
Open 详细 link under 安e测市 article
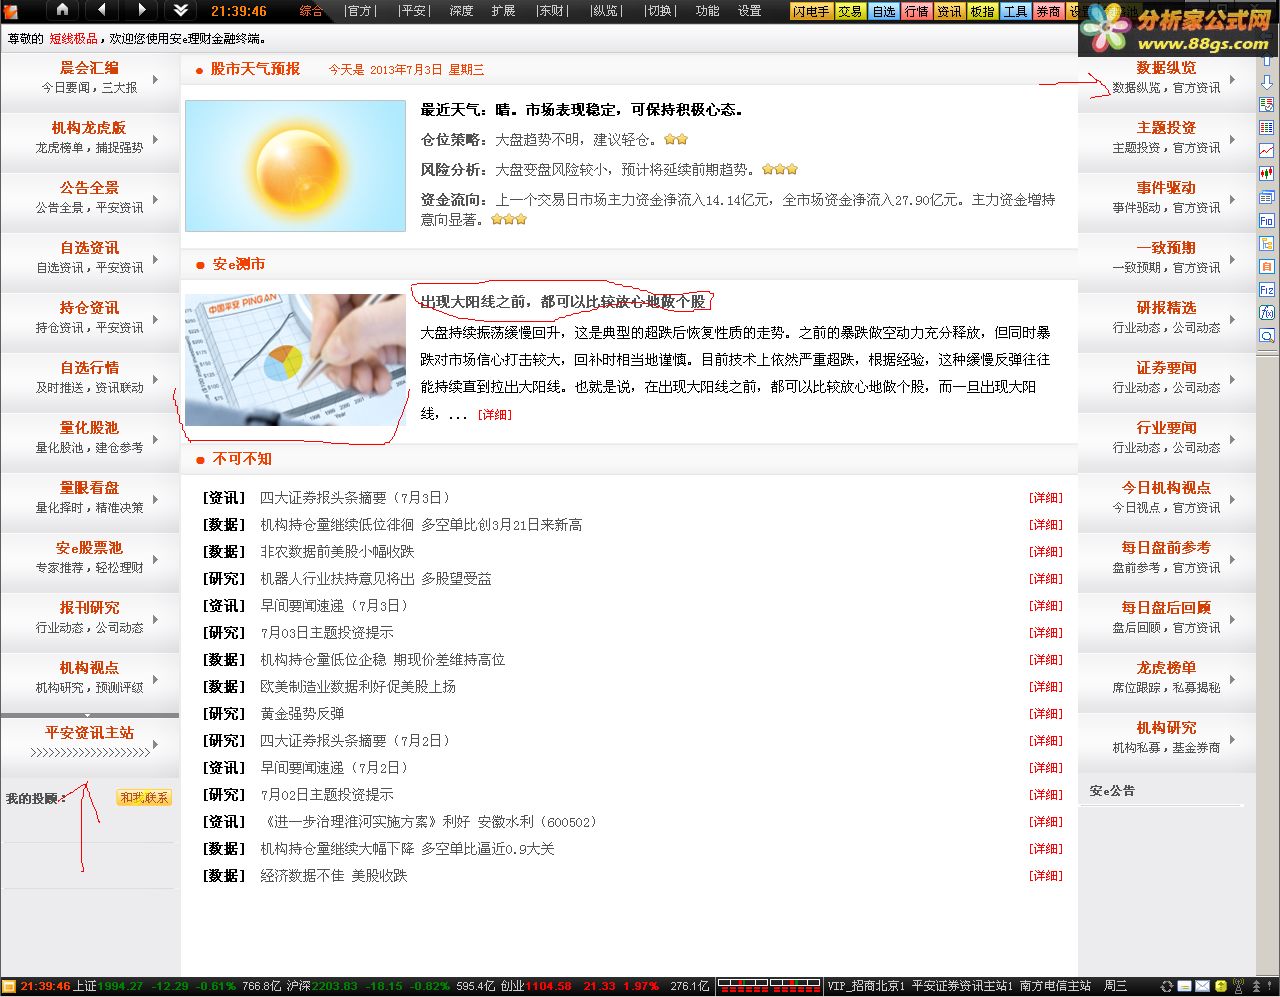494,414
